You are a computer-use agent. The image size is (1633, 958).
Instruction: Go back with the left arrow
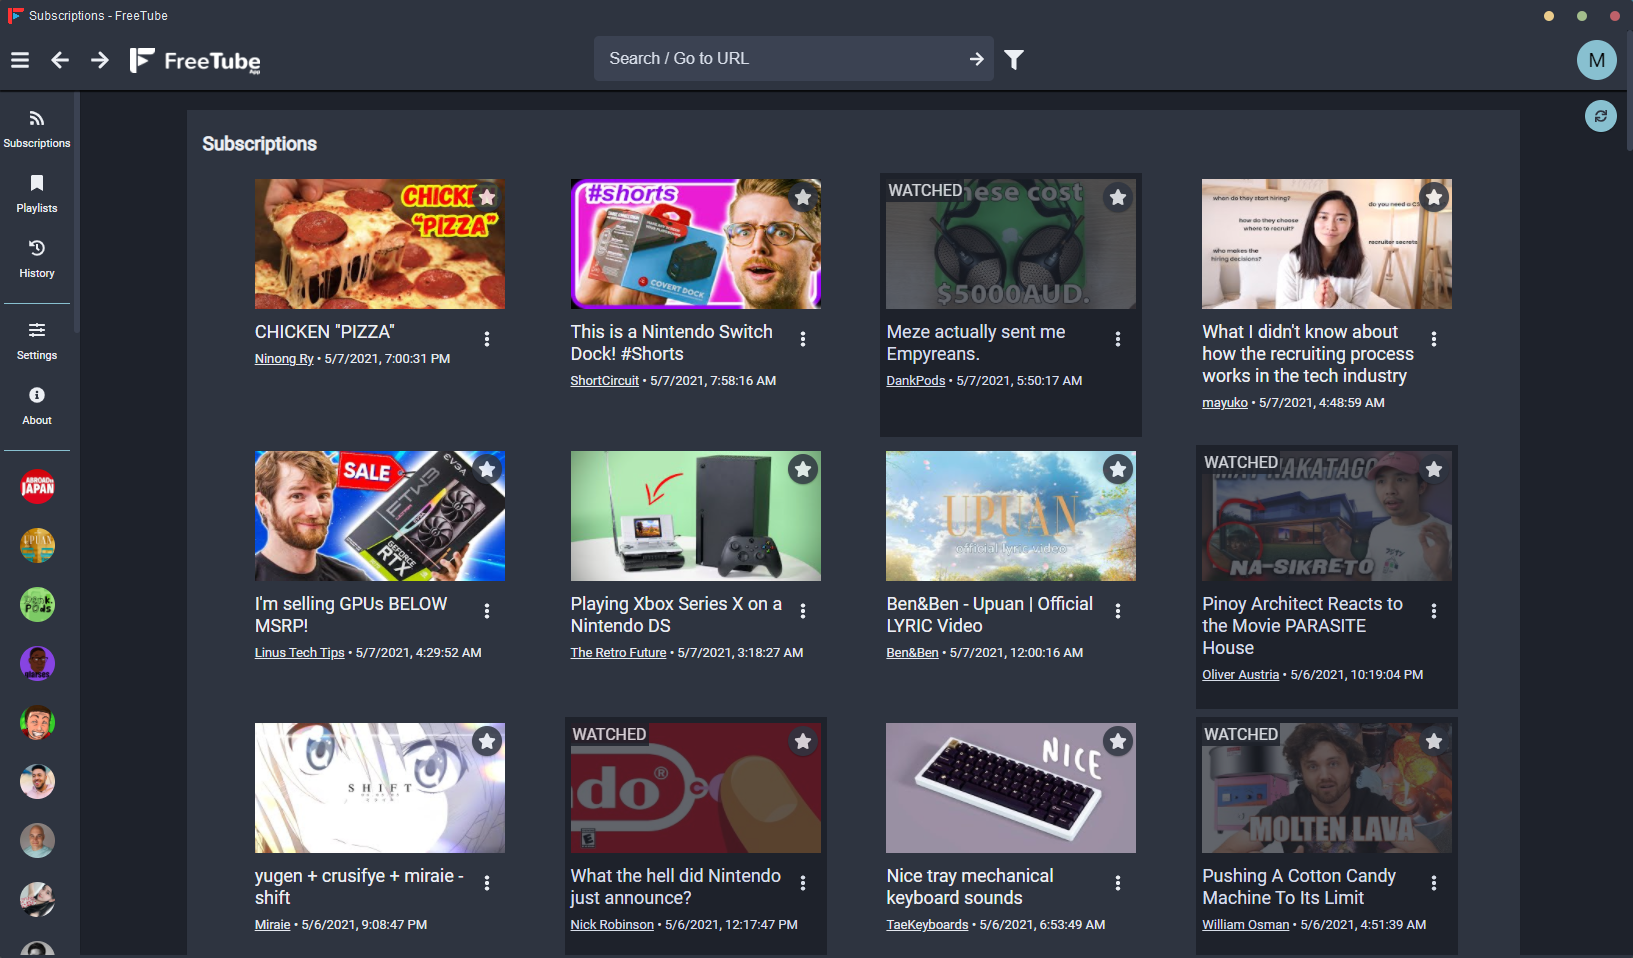pos(60,60)
